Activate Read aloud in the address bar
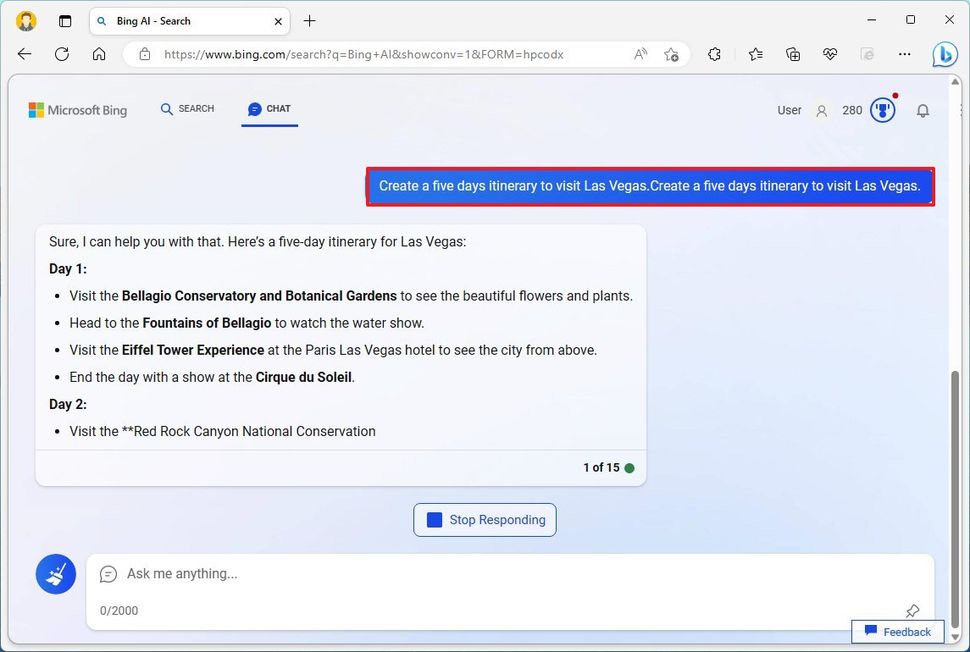The image size is (970, 652). tap(639, 54)
